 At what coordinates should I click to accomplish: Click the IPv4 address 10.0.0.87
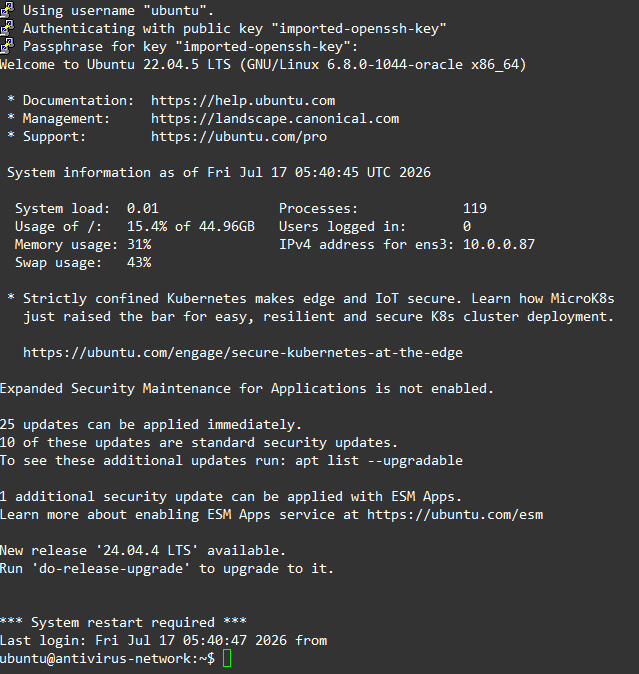pyautogui.click(x=499, y=245)
